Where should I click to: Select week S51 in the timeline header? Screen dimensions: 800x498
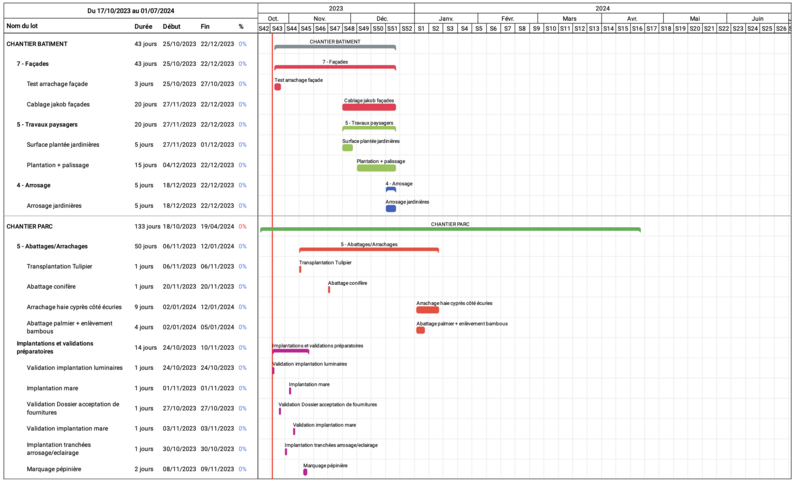click(392, 28)
